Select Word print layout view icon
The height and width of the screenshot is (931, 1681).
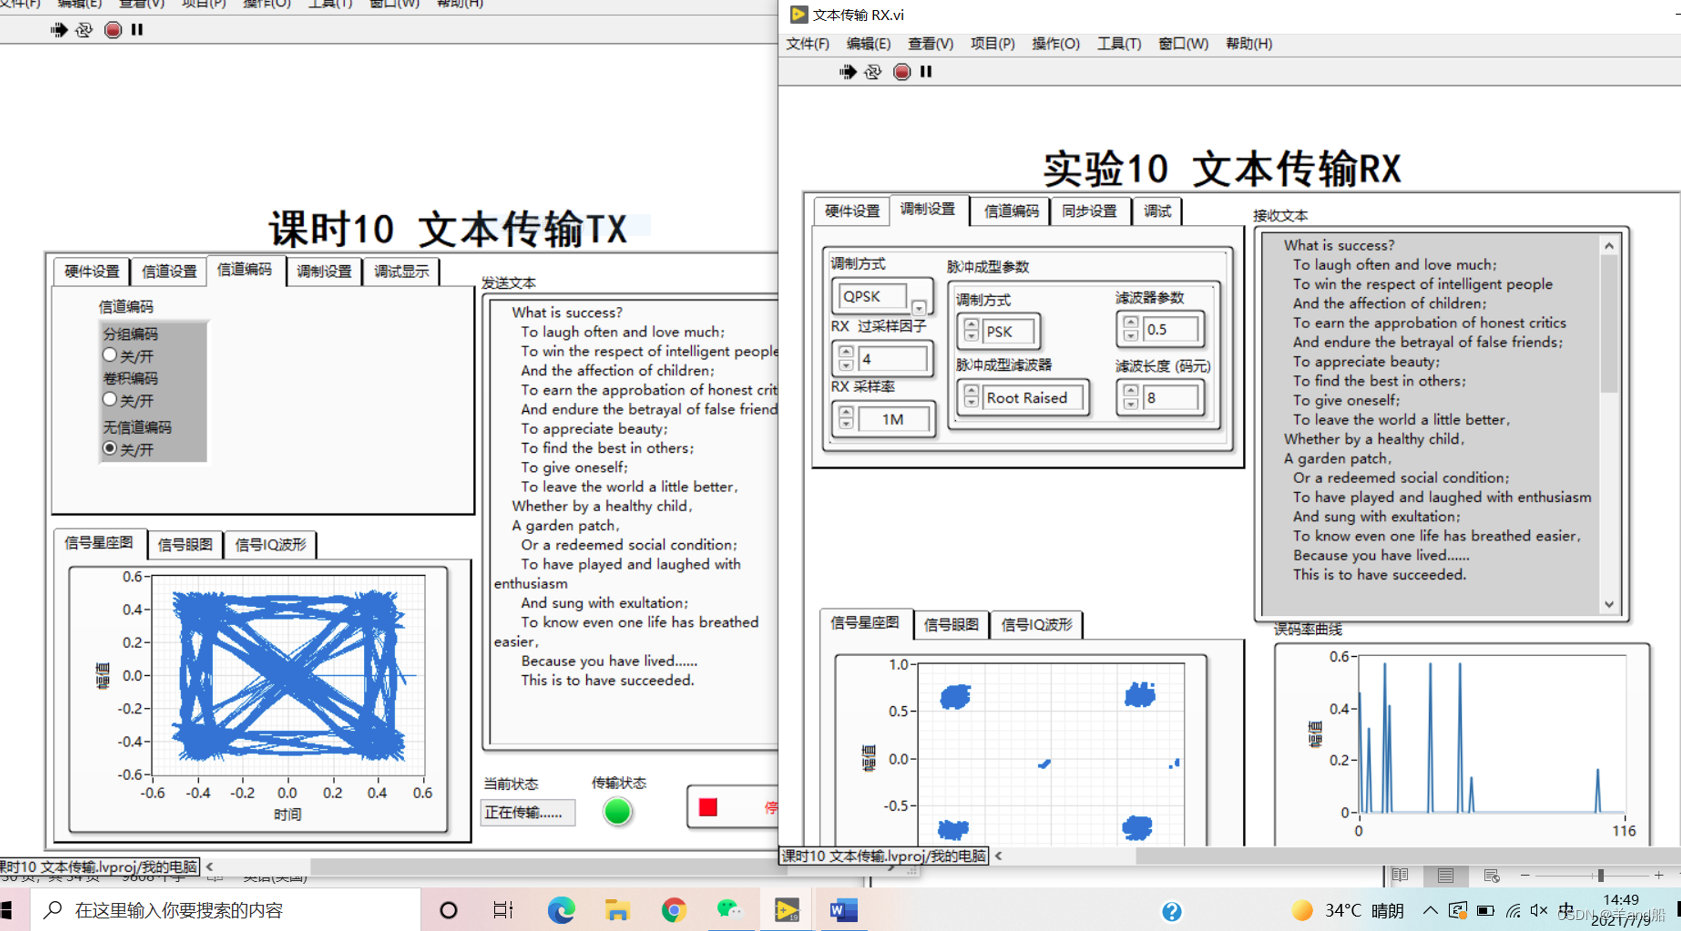pos(1446,875)
